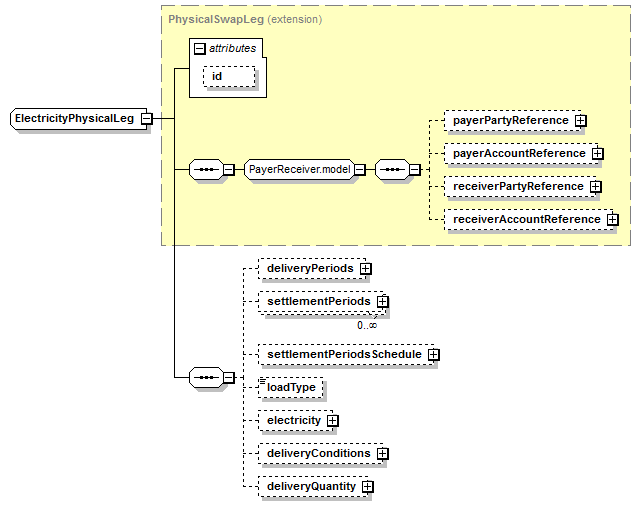Screen dimensions: 641x506
Task: Select the deliveryPeriods label
Action: 310,269
